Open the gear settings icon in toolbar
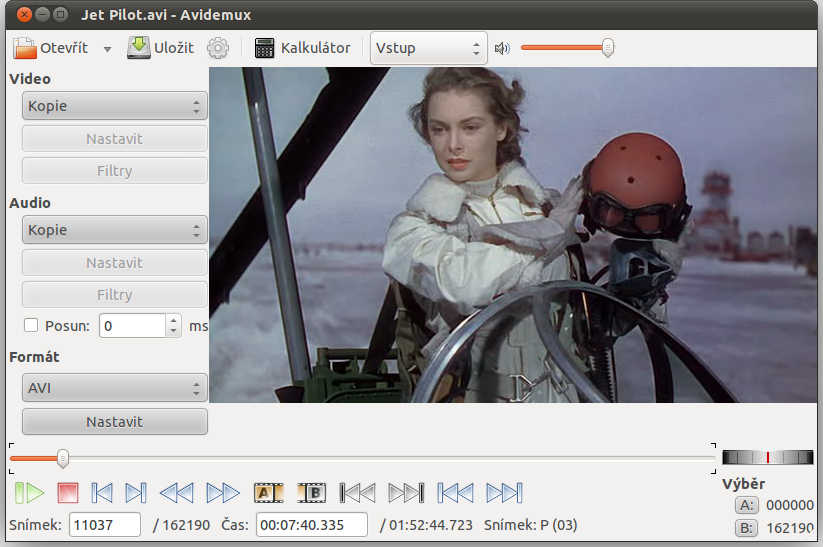The width and height of the screenshot is (823, 547). pyautogui.click(x=218, y=48)
